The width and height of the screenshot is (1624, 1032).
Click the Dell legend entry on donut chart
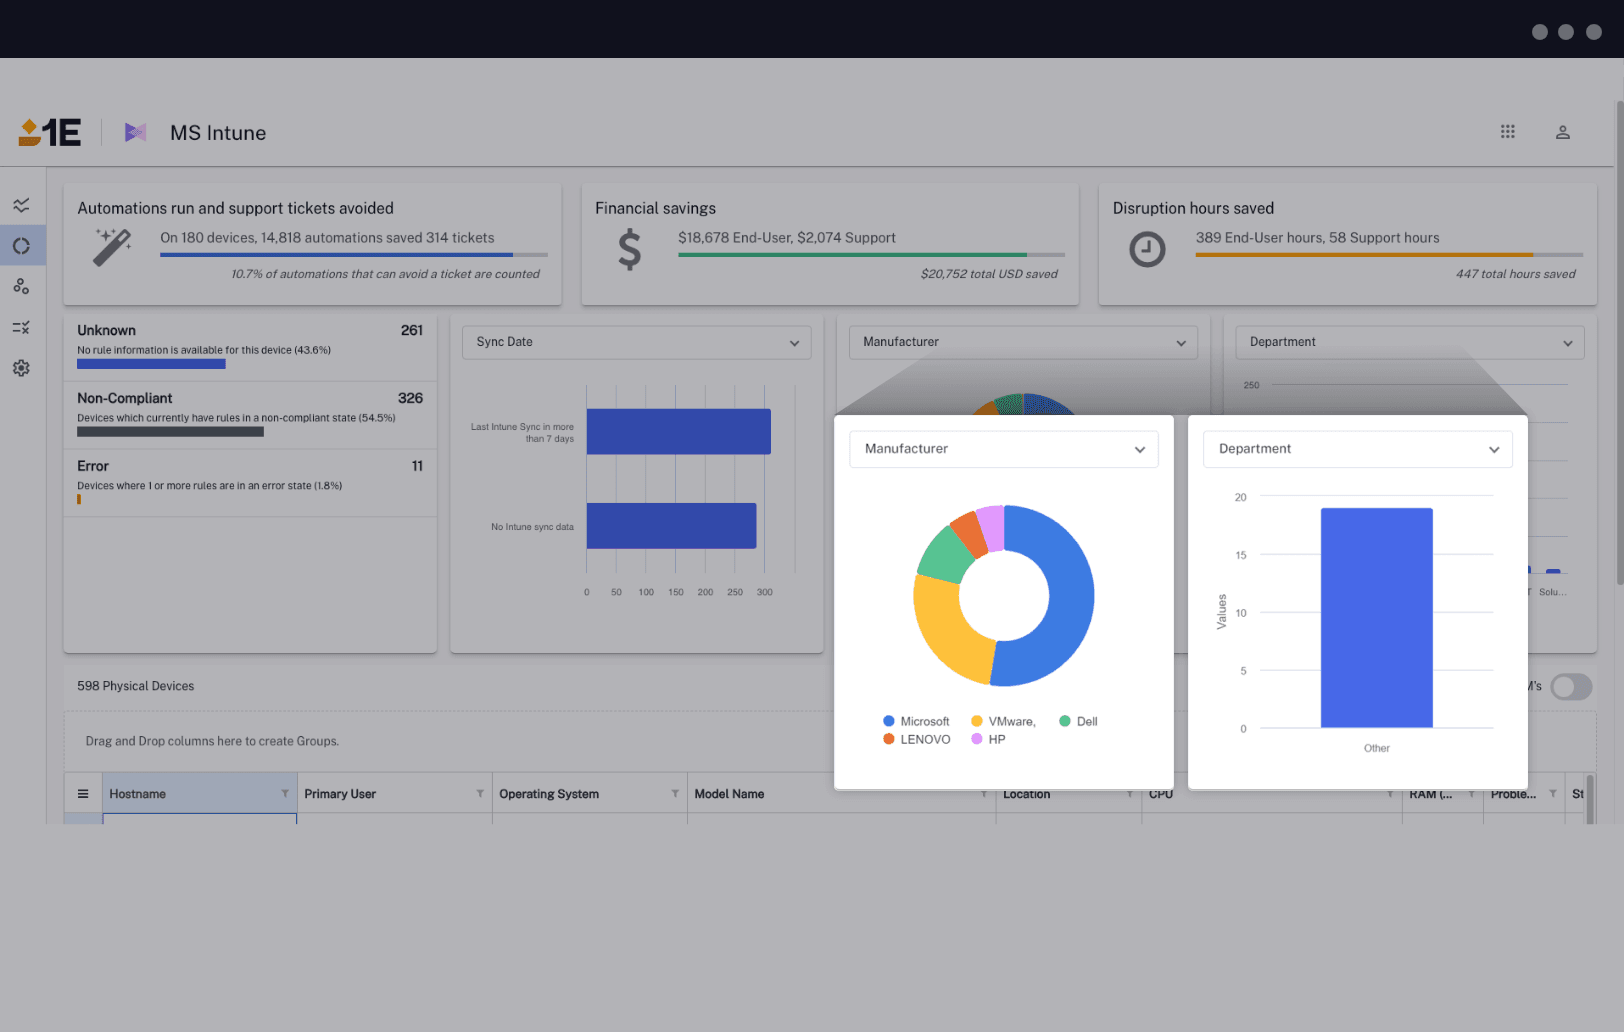(1078, 720)
